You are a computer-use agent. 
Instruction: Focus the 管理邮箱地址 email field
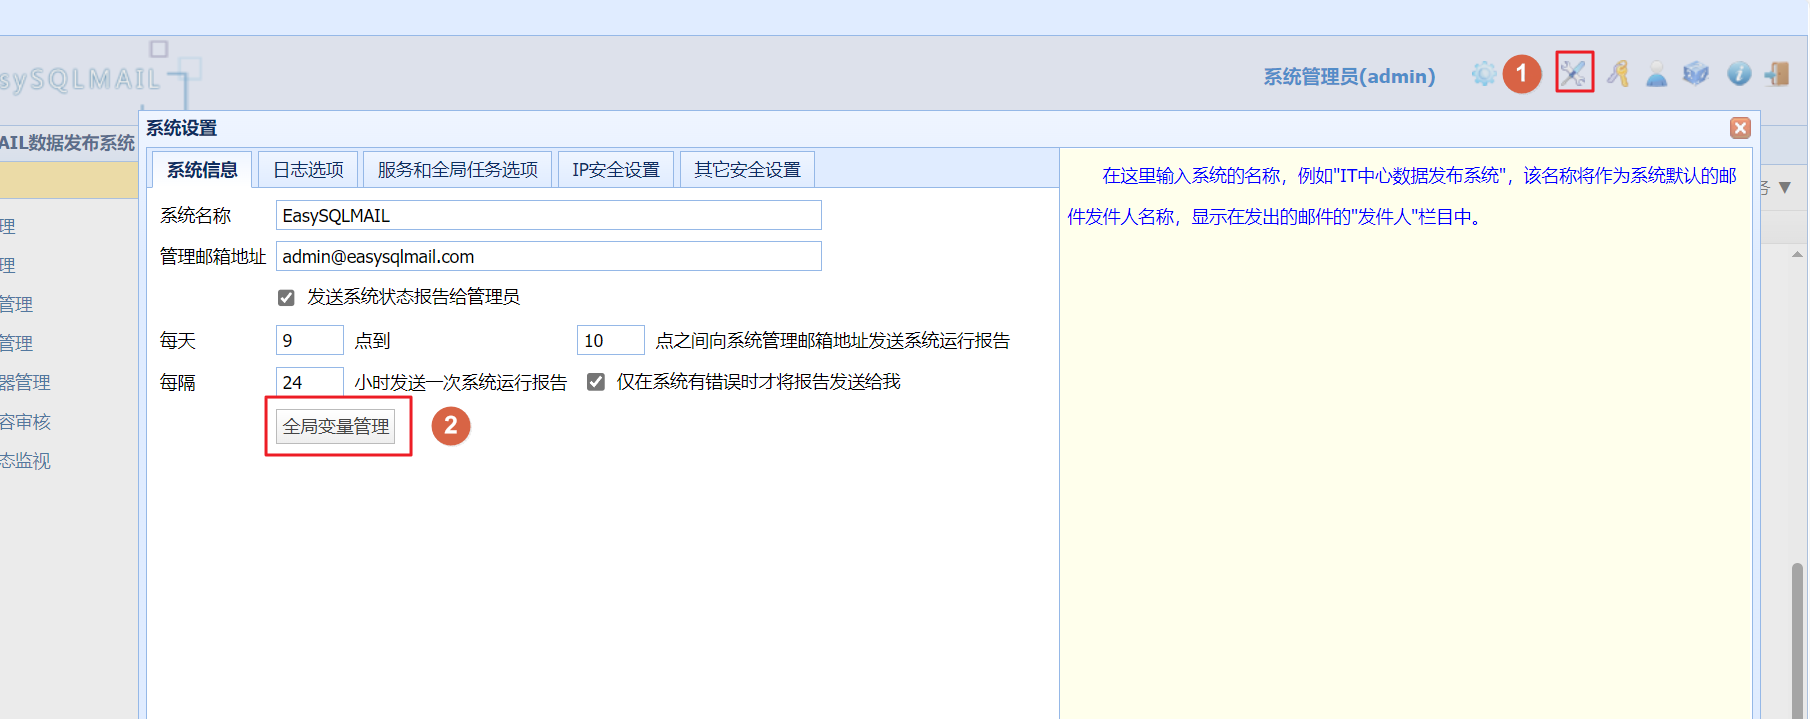coord(549,256)
